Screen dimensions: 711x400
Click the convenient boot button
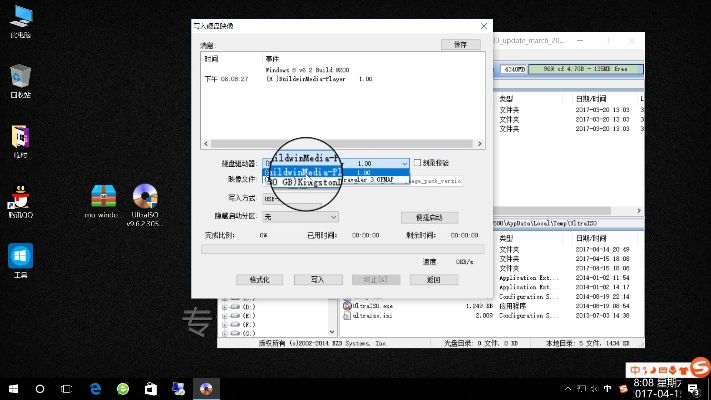tap(429, 218)
